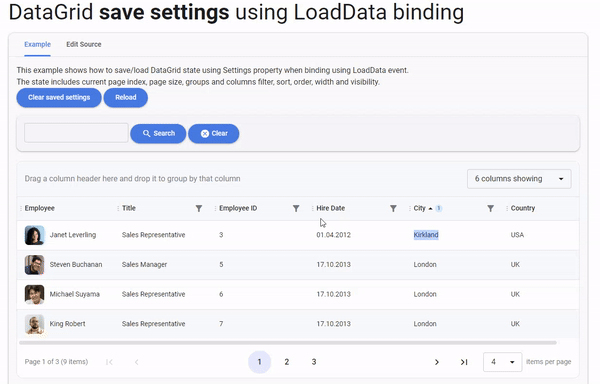
Task: Sort by Hire Date column header
Action: click(x=331, y=208)
